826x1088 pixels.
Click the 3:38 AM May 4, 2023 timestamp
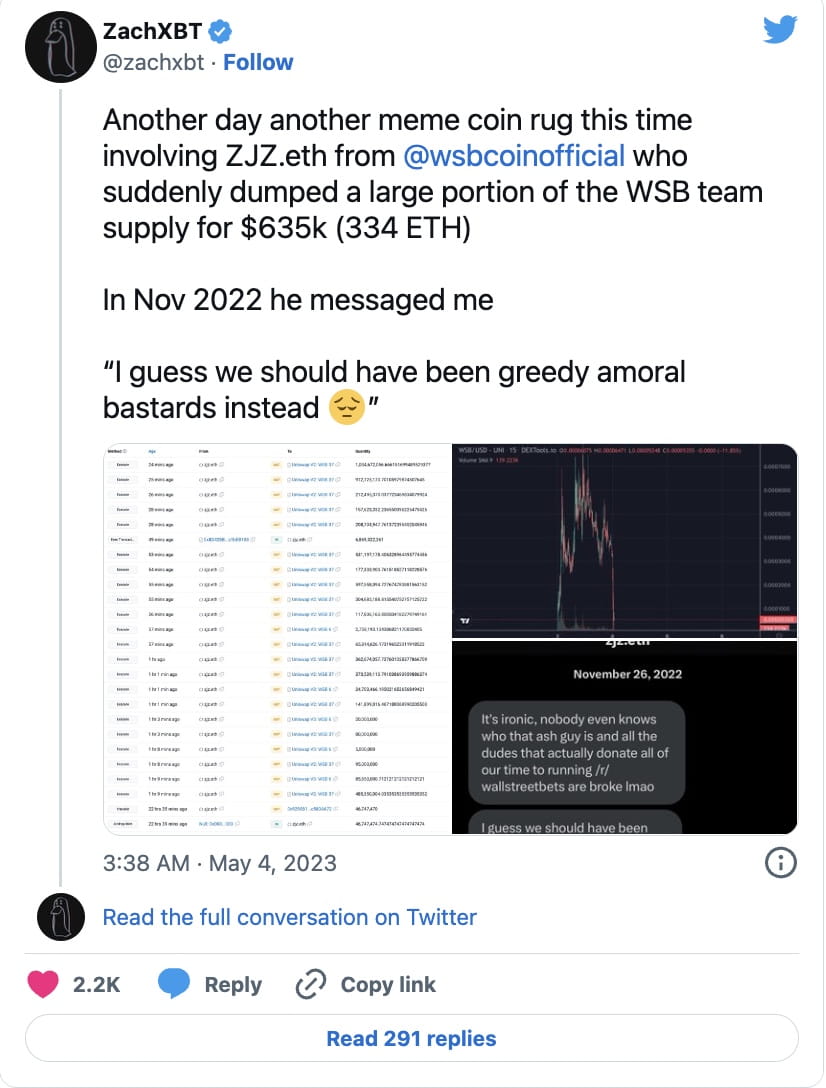(x=219, y=862)
